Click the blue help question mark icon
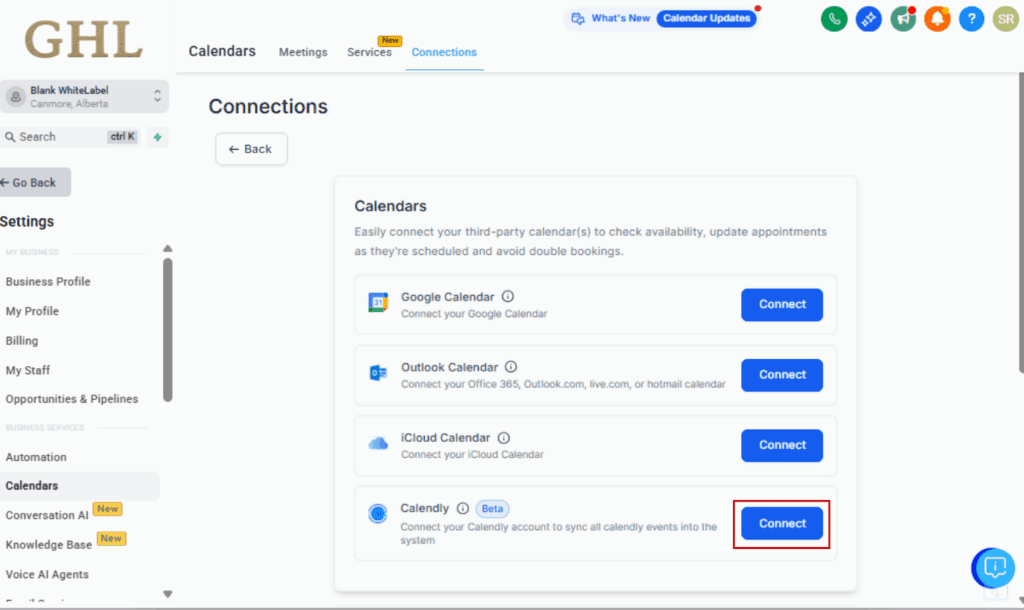The width and height of the screenshot is (1024, 610). [x=971, y=19]
